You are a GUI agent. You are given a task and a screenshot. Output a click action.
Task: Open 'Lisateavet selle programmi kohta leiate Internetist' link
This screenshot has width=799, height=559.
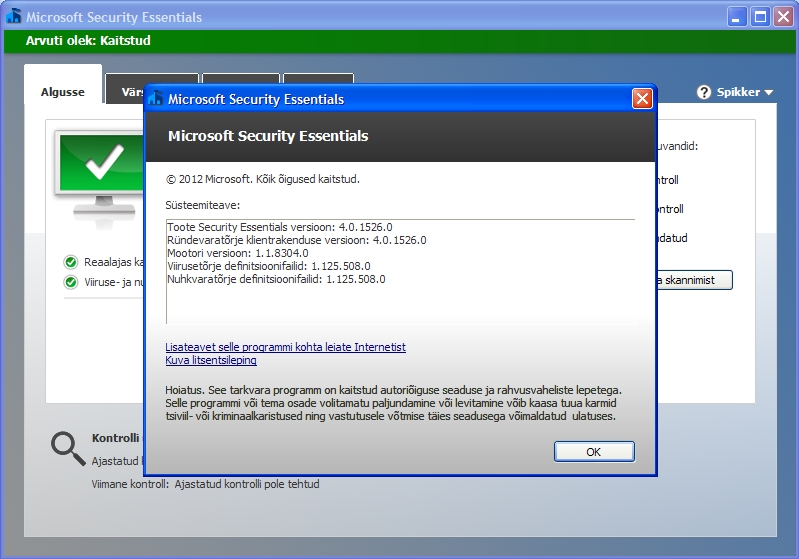coord(285,347)
